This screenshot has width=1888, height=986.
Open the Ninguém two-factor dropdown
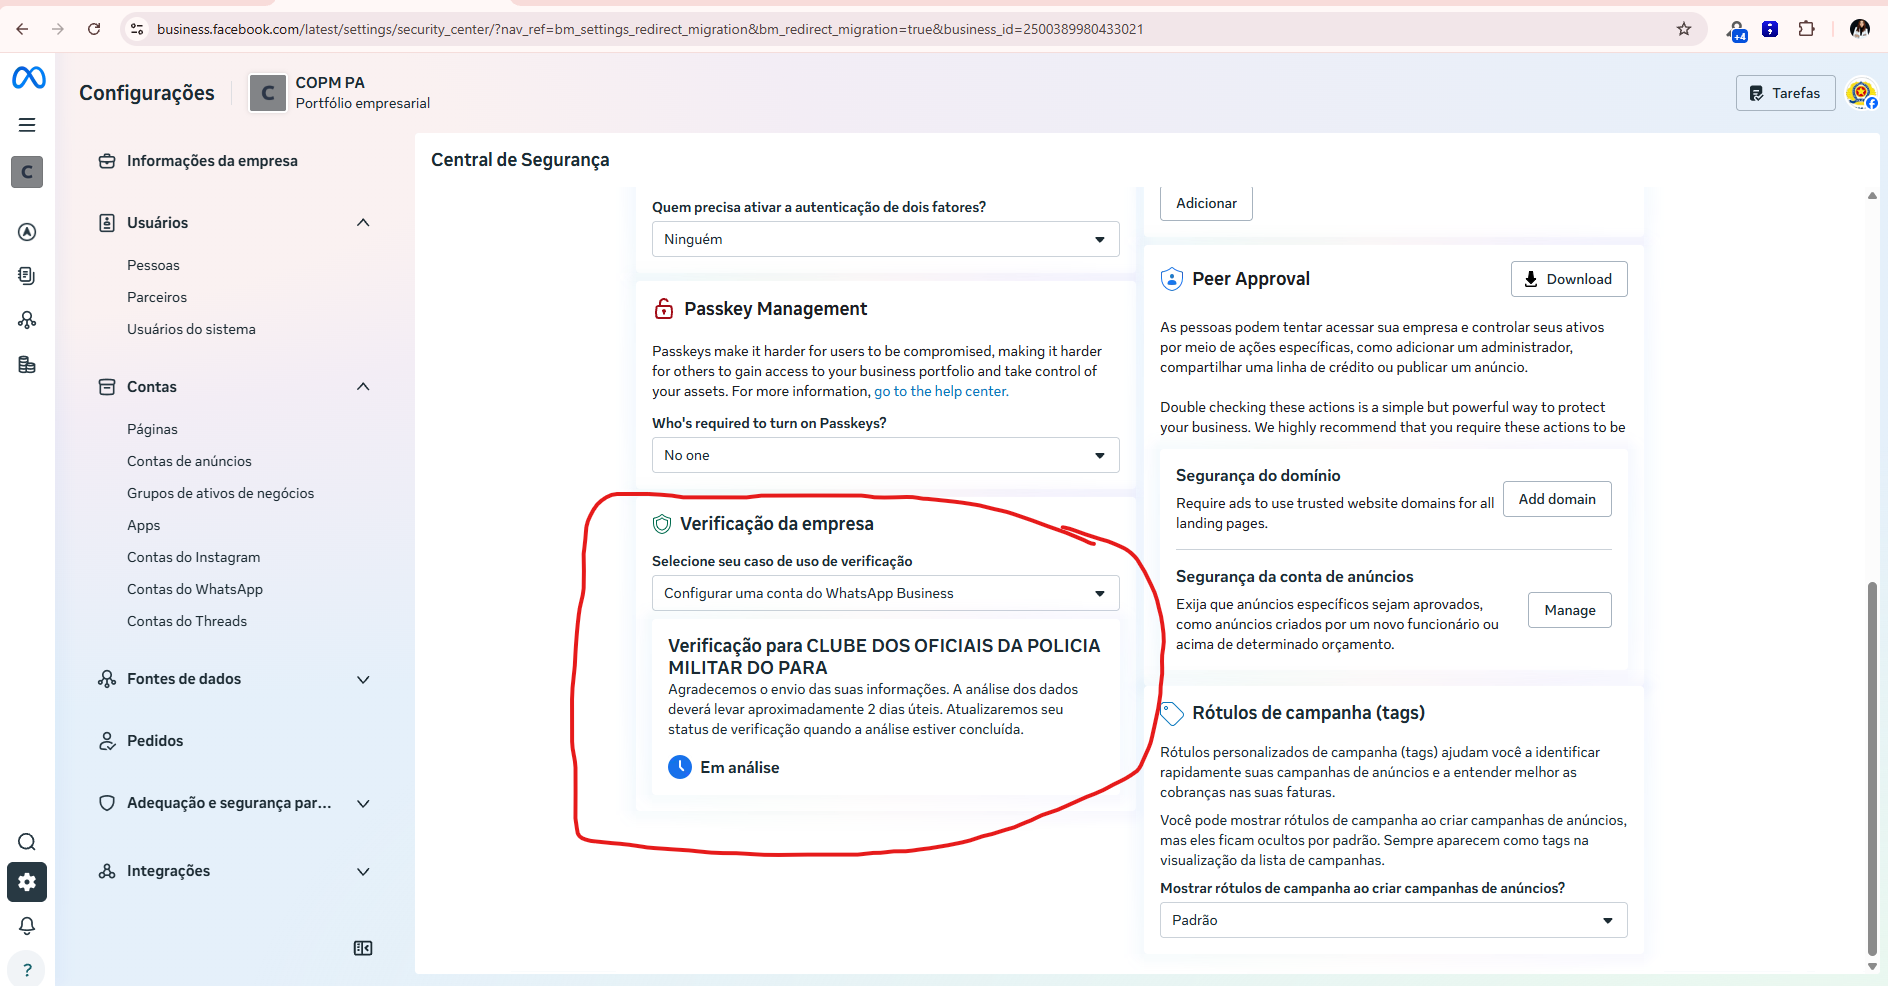[885, 239]
